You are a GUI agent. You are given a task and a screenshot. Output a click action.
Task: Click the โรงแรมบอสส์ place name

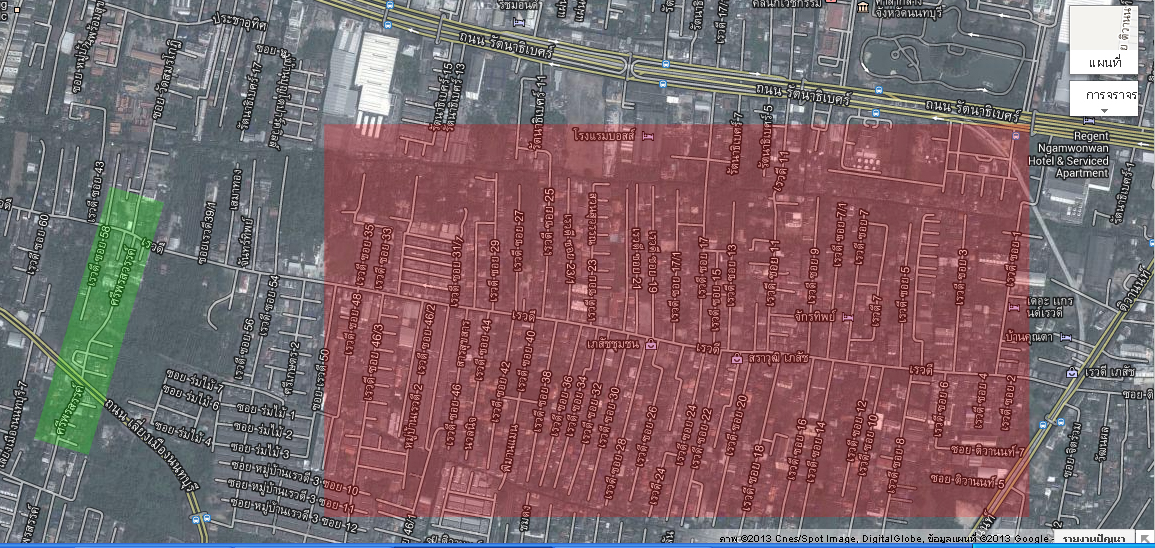(605, 138)
